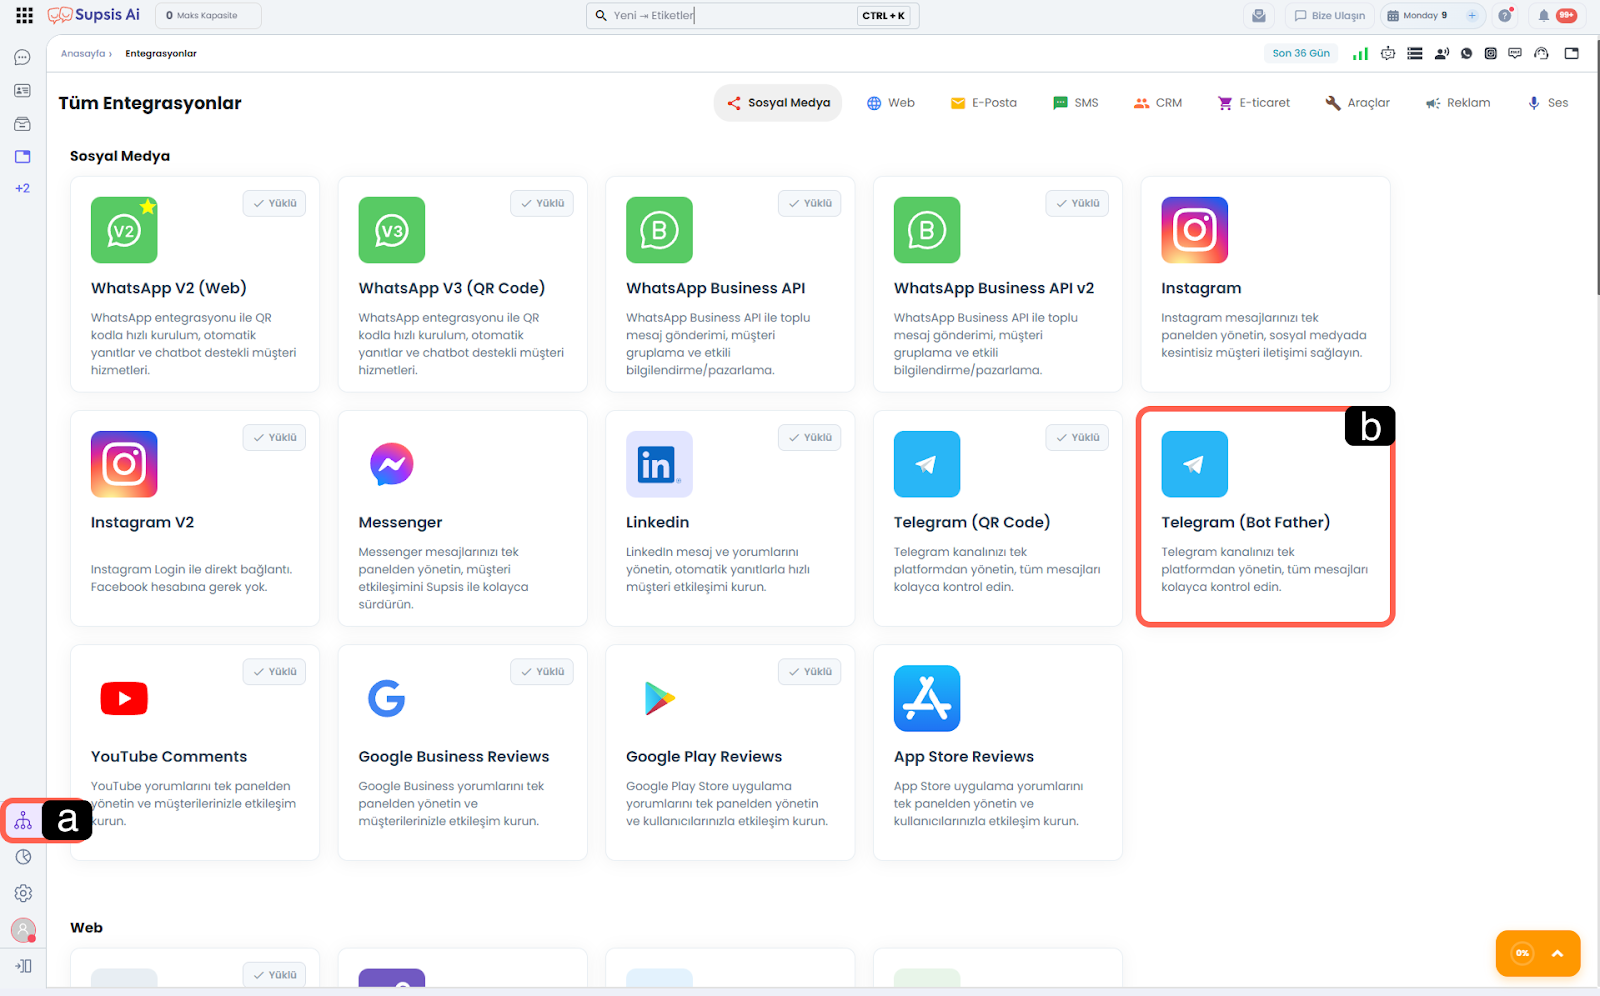1600x996 pixels.
Task: Switch to the E-ticaret category tab
Action: tap(1253, 103)
